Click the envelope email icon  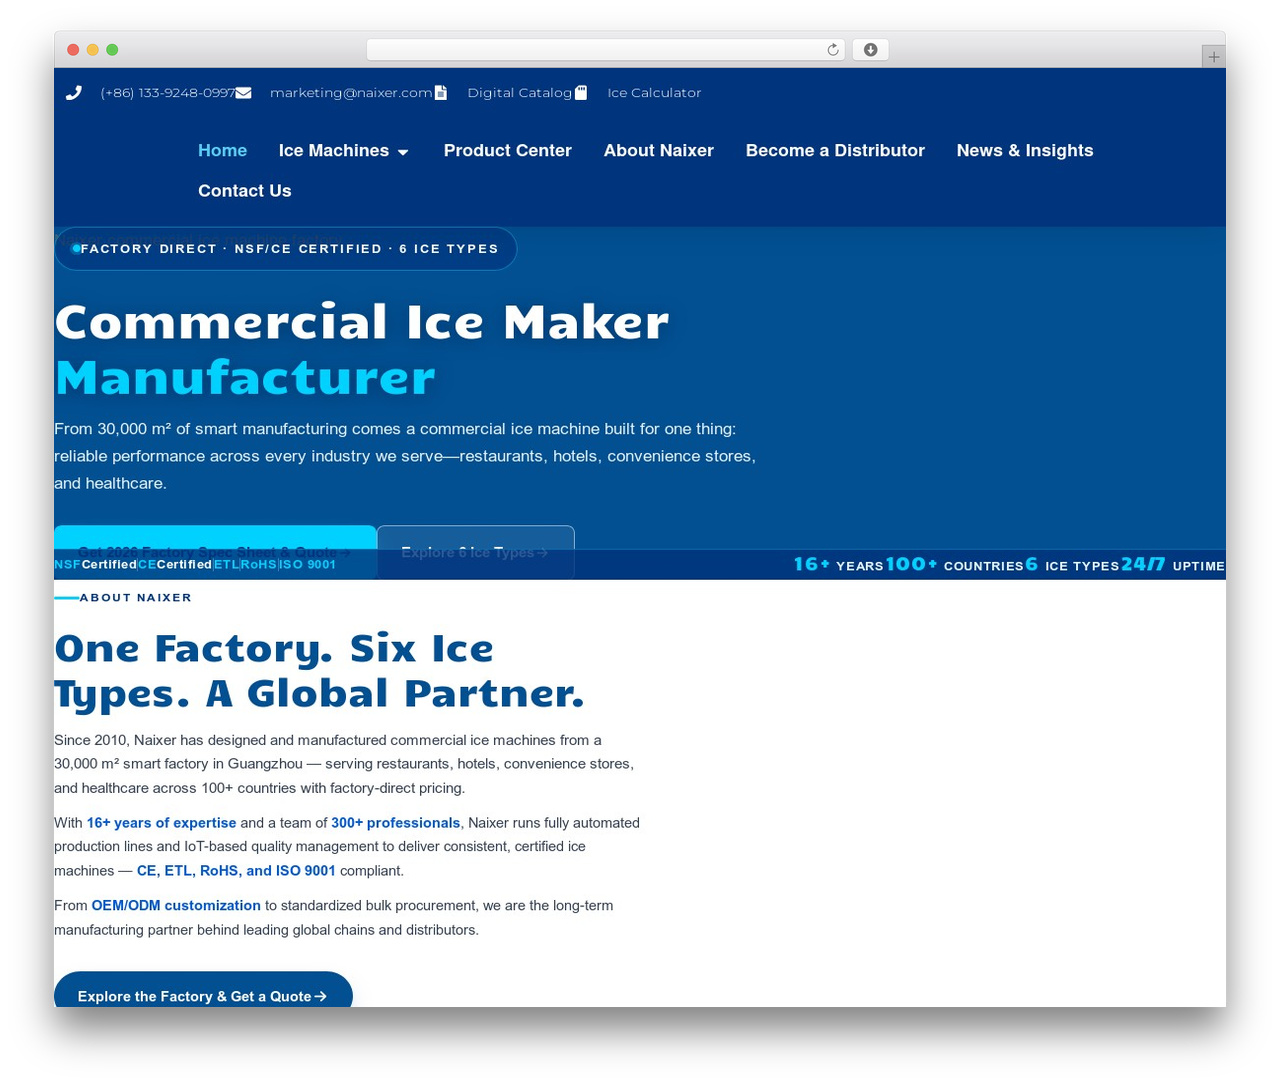[x=243, y=93]
